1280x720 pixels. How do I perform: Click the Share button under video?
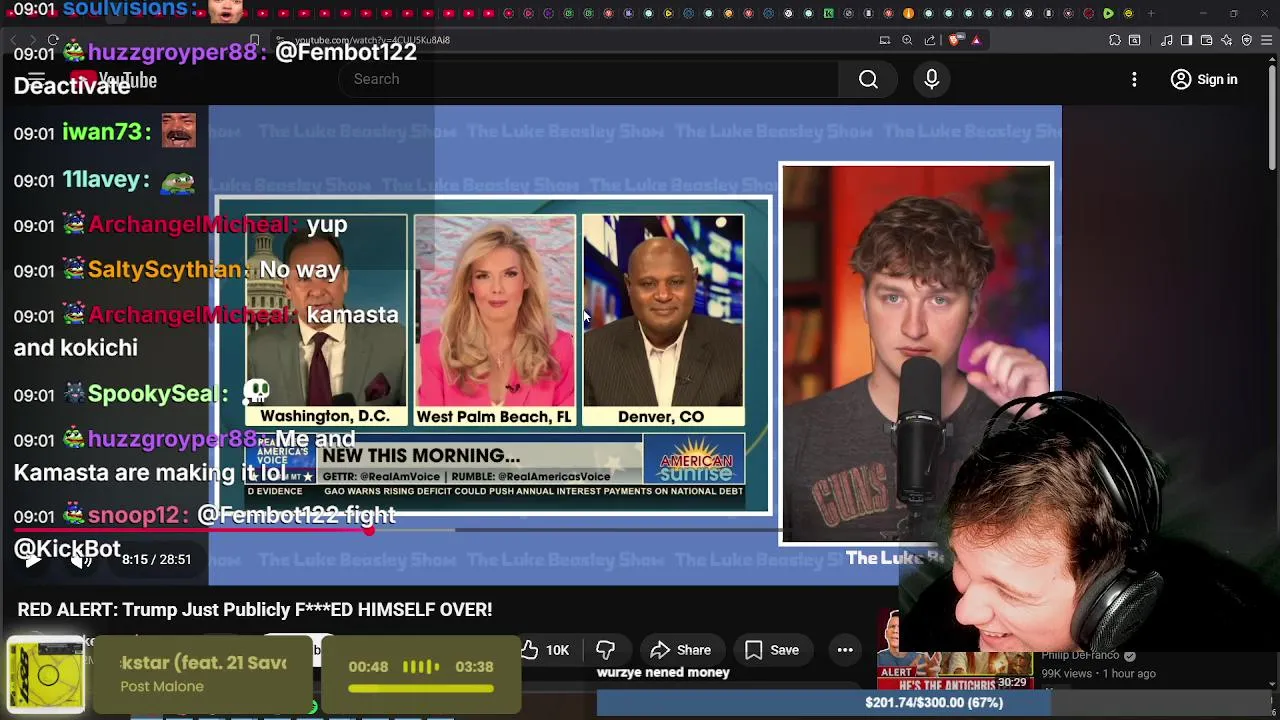pos(680,650)
